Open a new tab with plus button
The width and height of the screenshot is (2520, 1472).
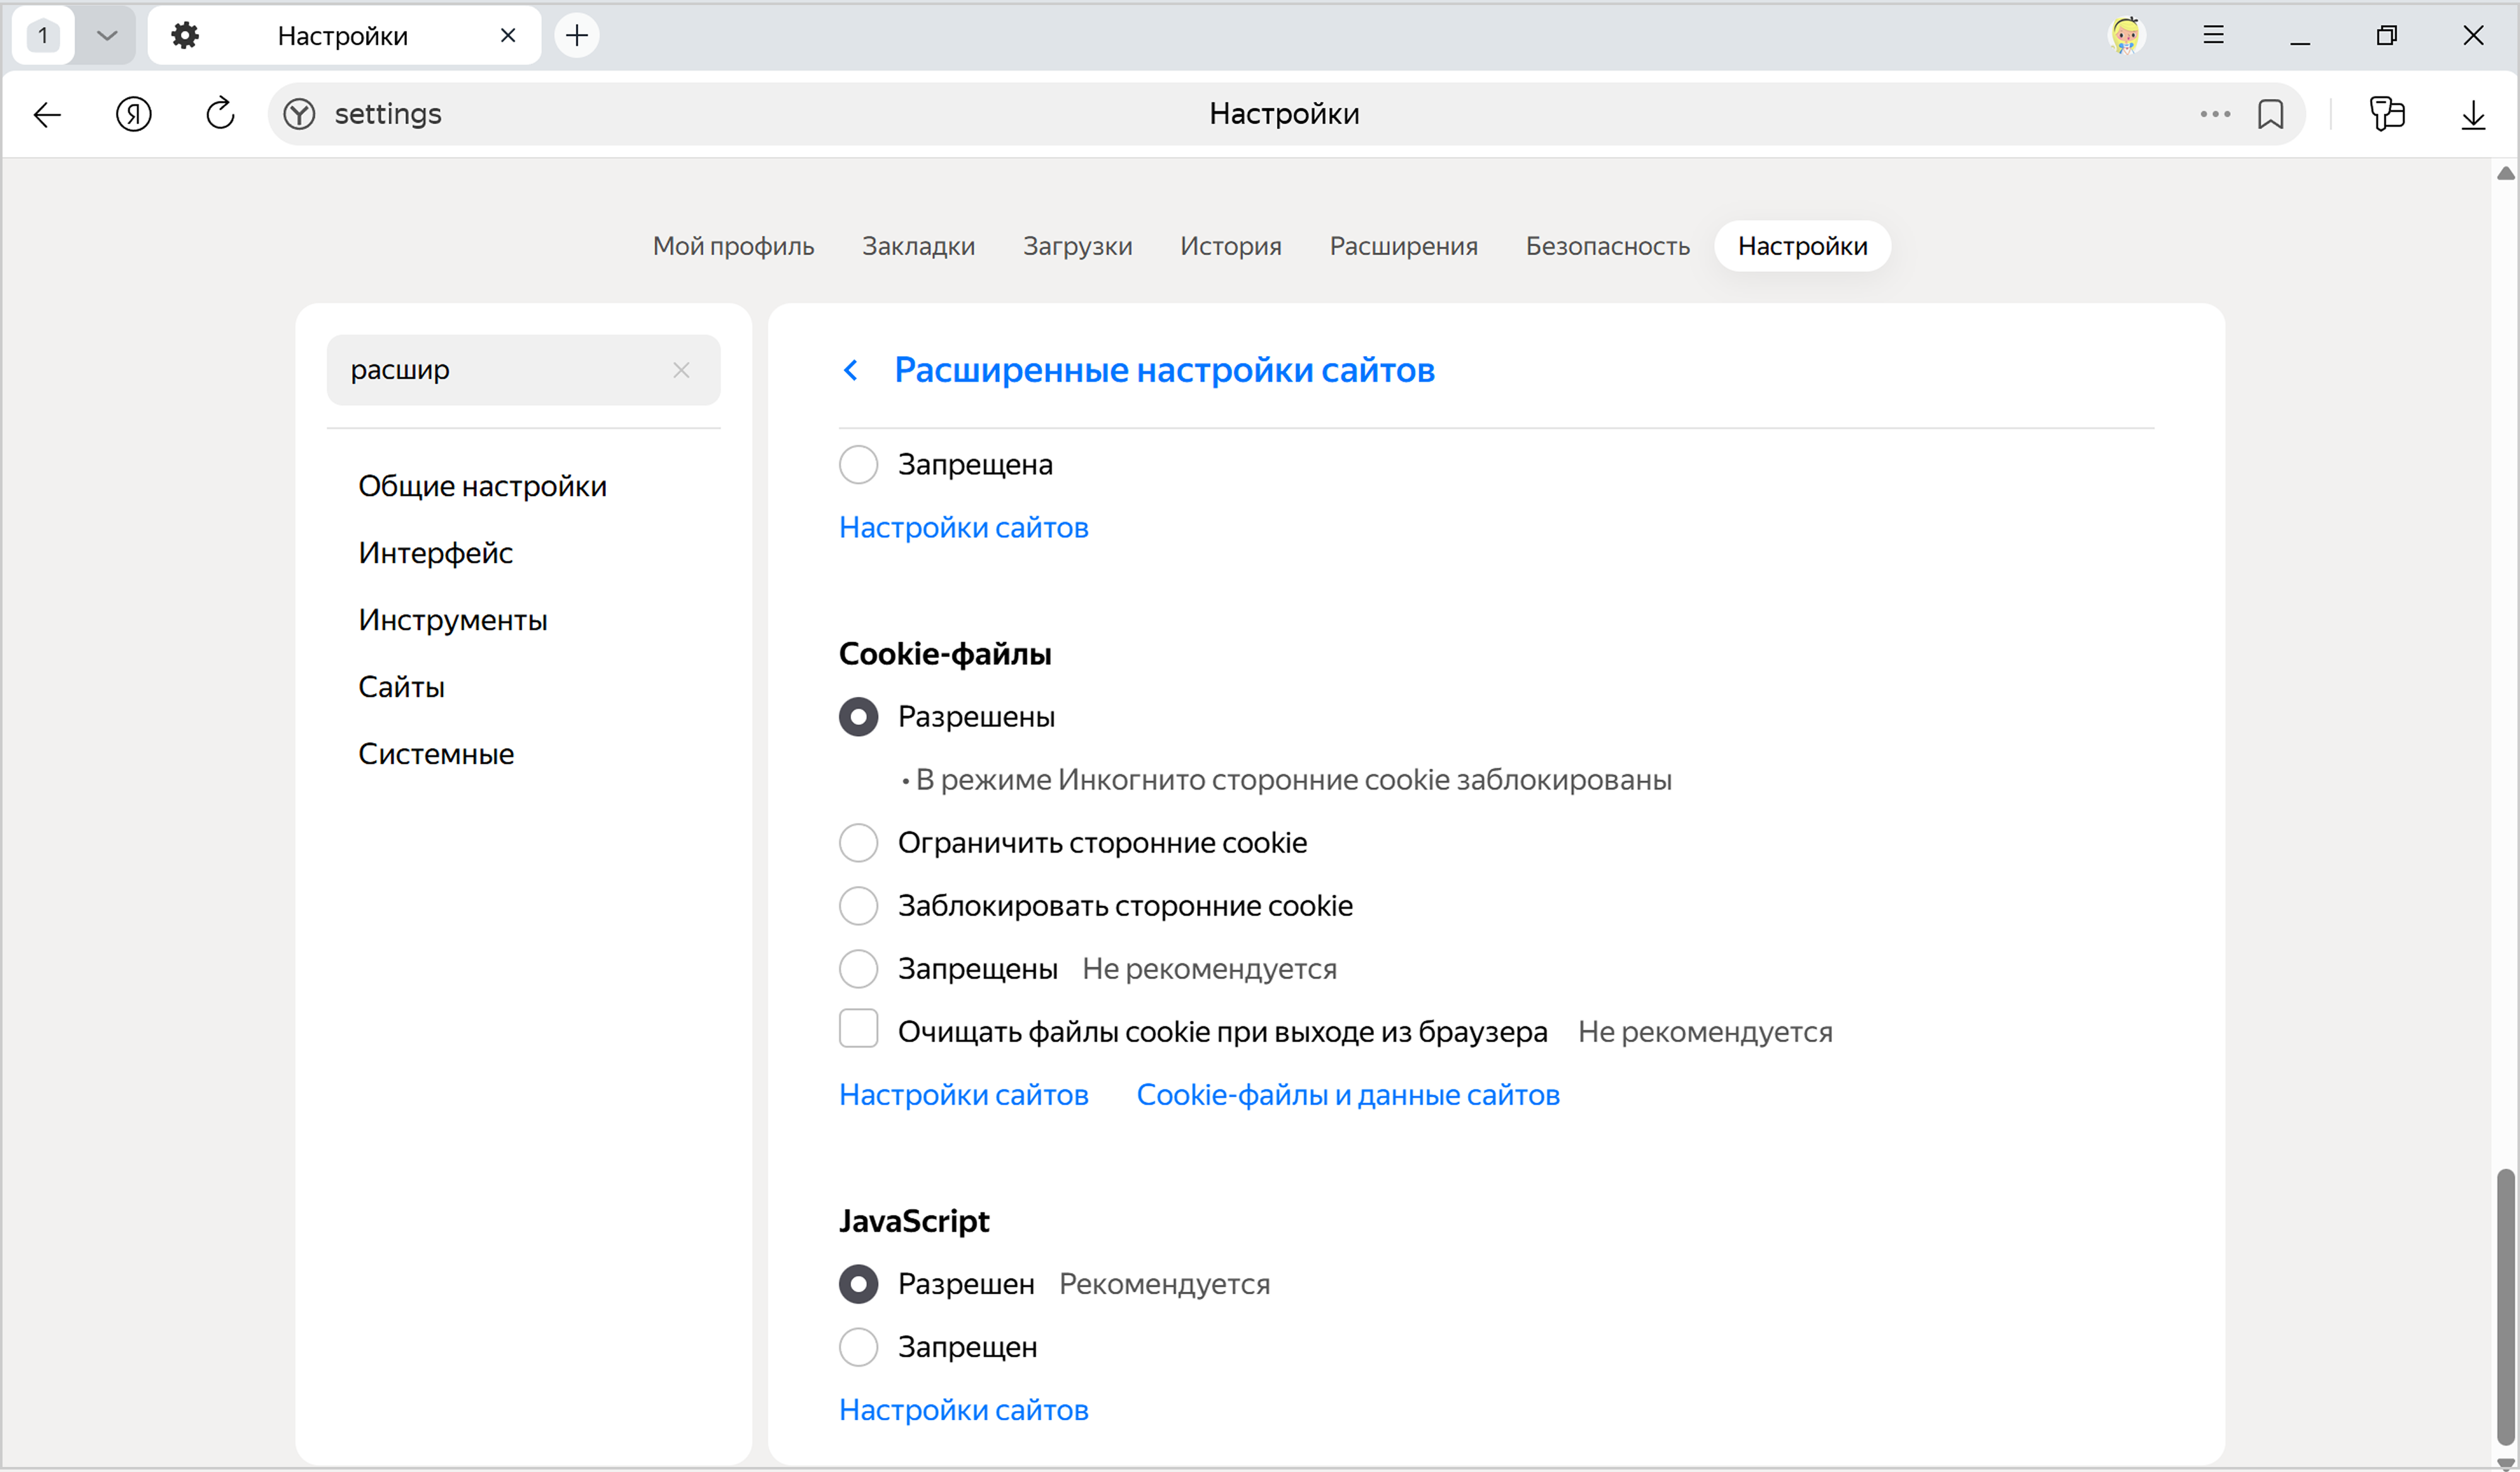(577, 36)
